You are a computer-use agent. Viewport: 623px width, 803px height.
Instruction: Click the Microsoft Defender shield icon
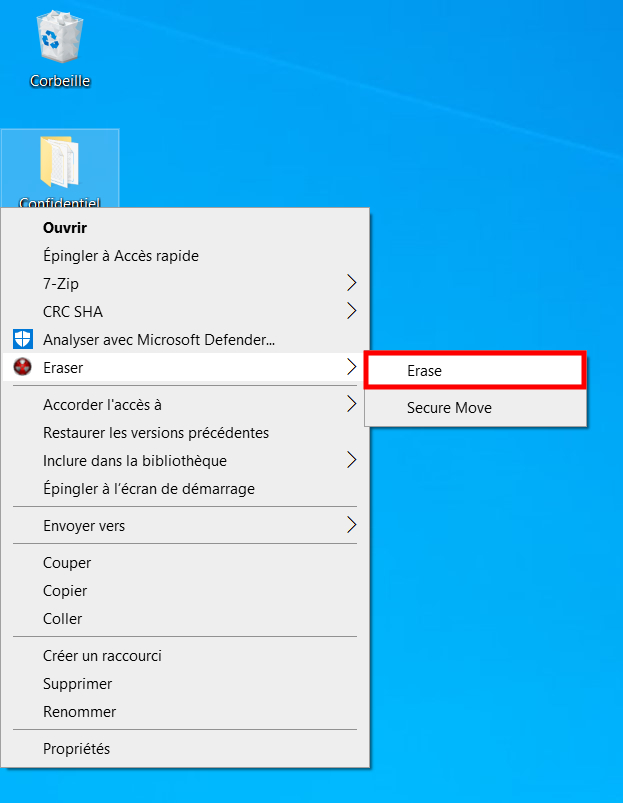(23, 340)
